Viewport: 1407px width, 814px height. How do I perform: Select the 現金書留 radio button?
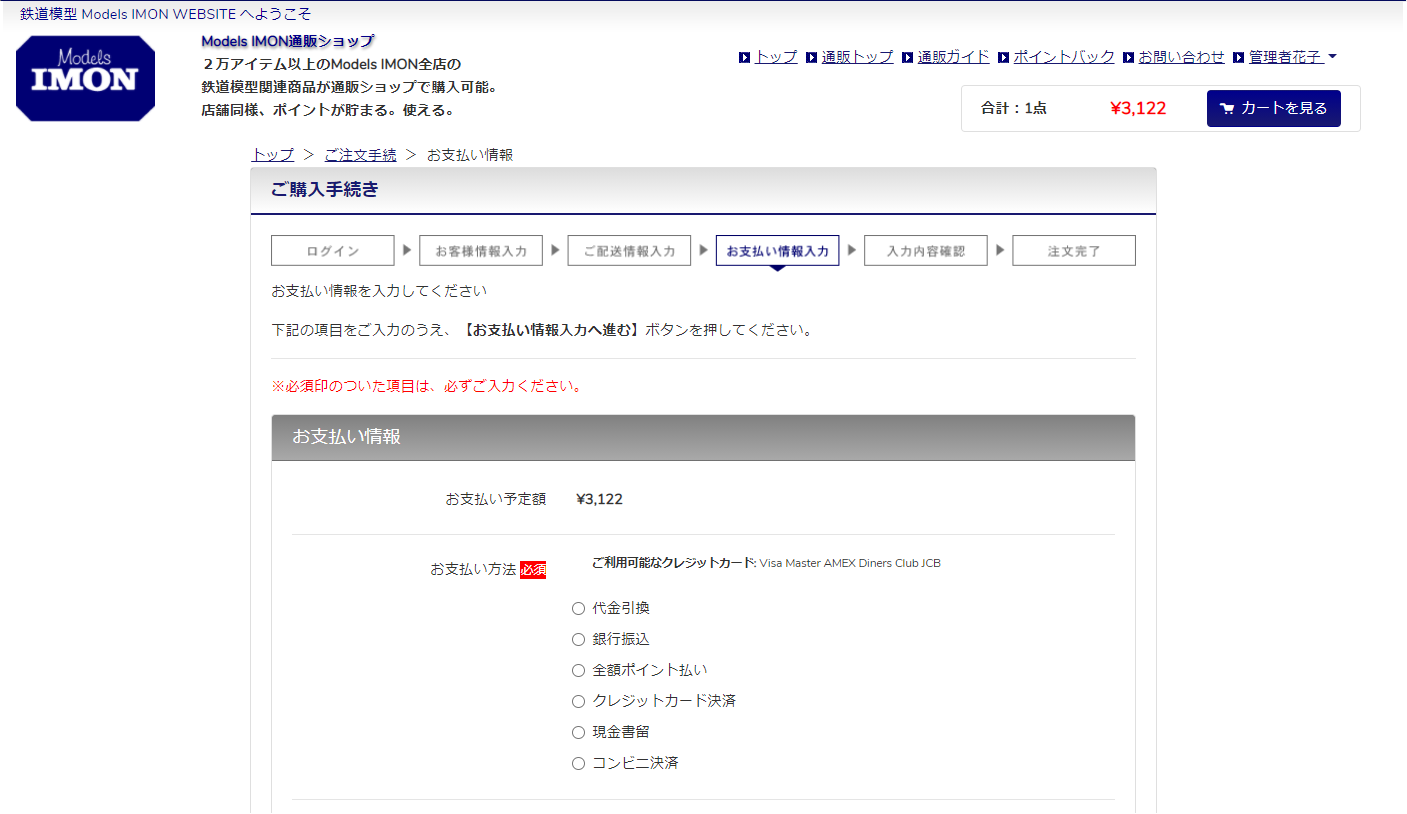pos(578,732)
